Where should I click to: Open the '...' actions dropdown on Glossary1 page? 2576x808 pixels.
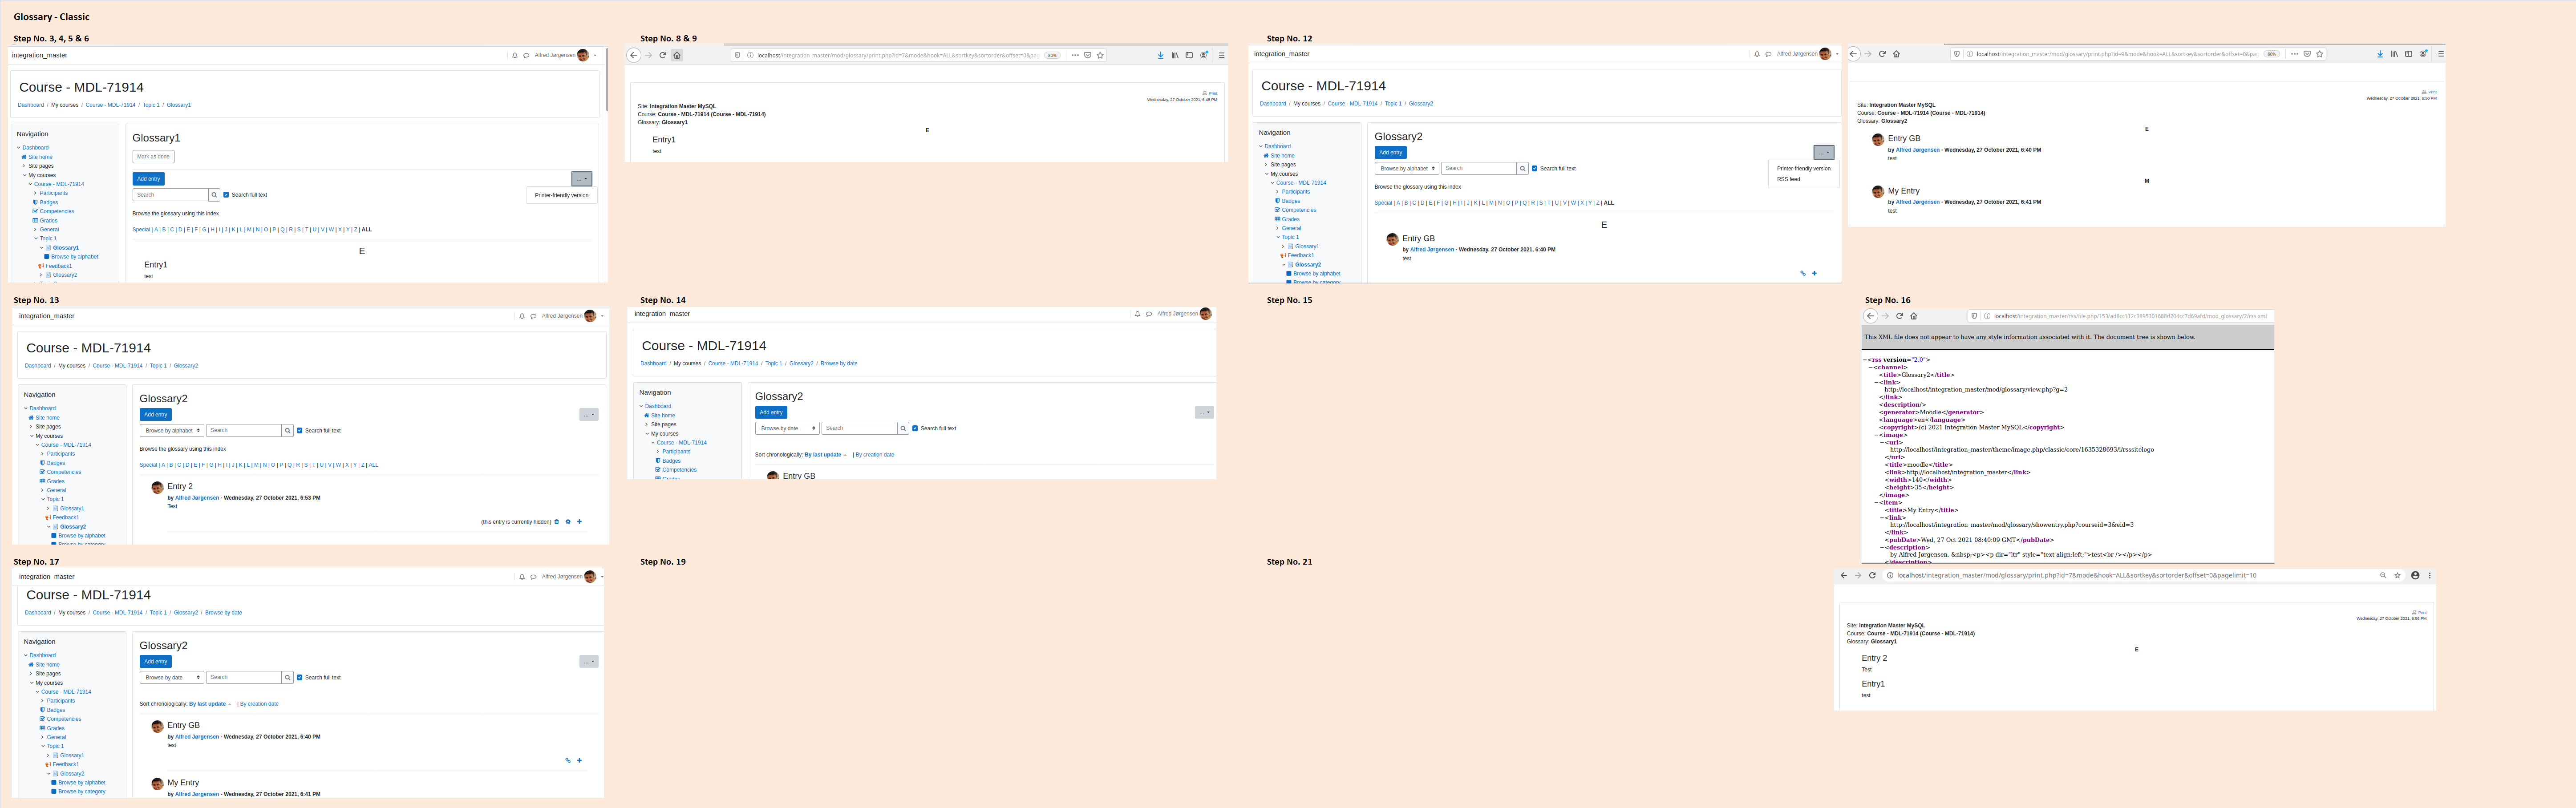coord(582,179)
